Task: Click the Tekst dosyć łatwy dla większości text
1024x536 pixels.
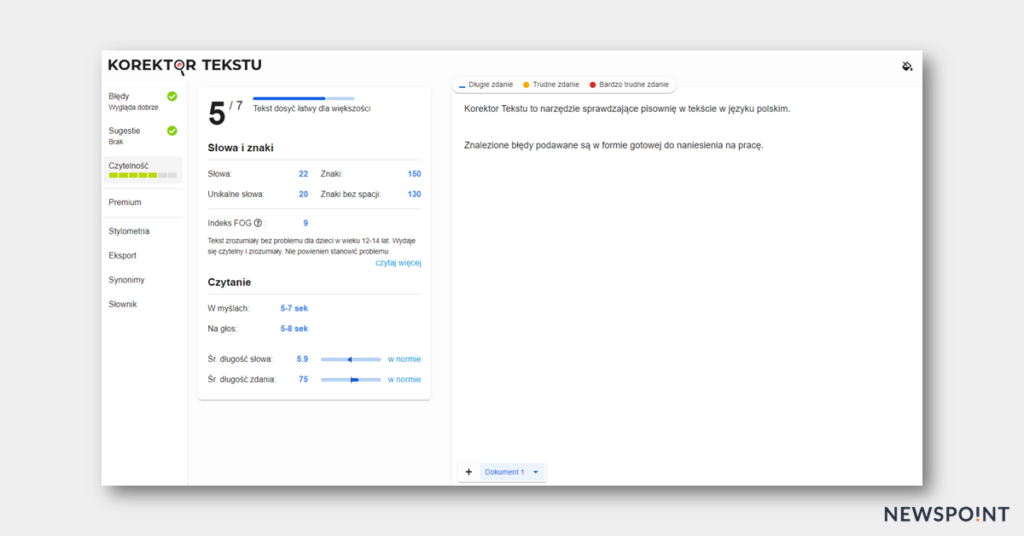Action: (312, 109)
